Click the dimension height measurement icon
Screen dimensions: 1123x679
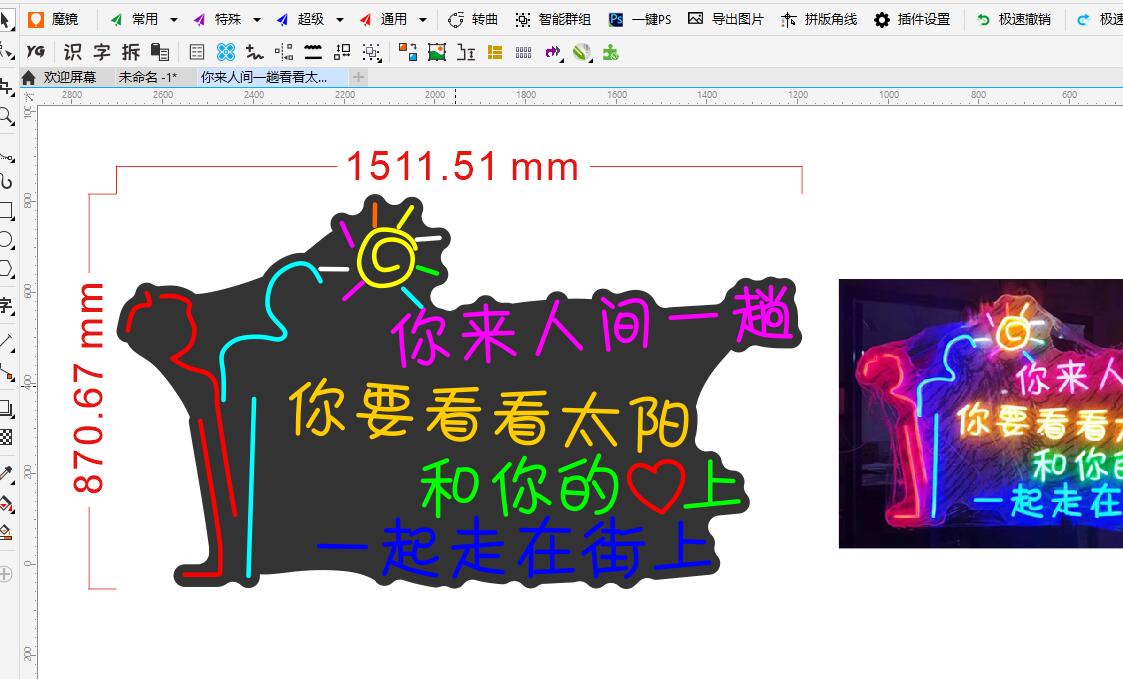pyautogui.click(x=466, y=52)
